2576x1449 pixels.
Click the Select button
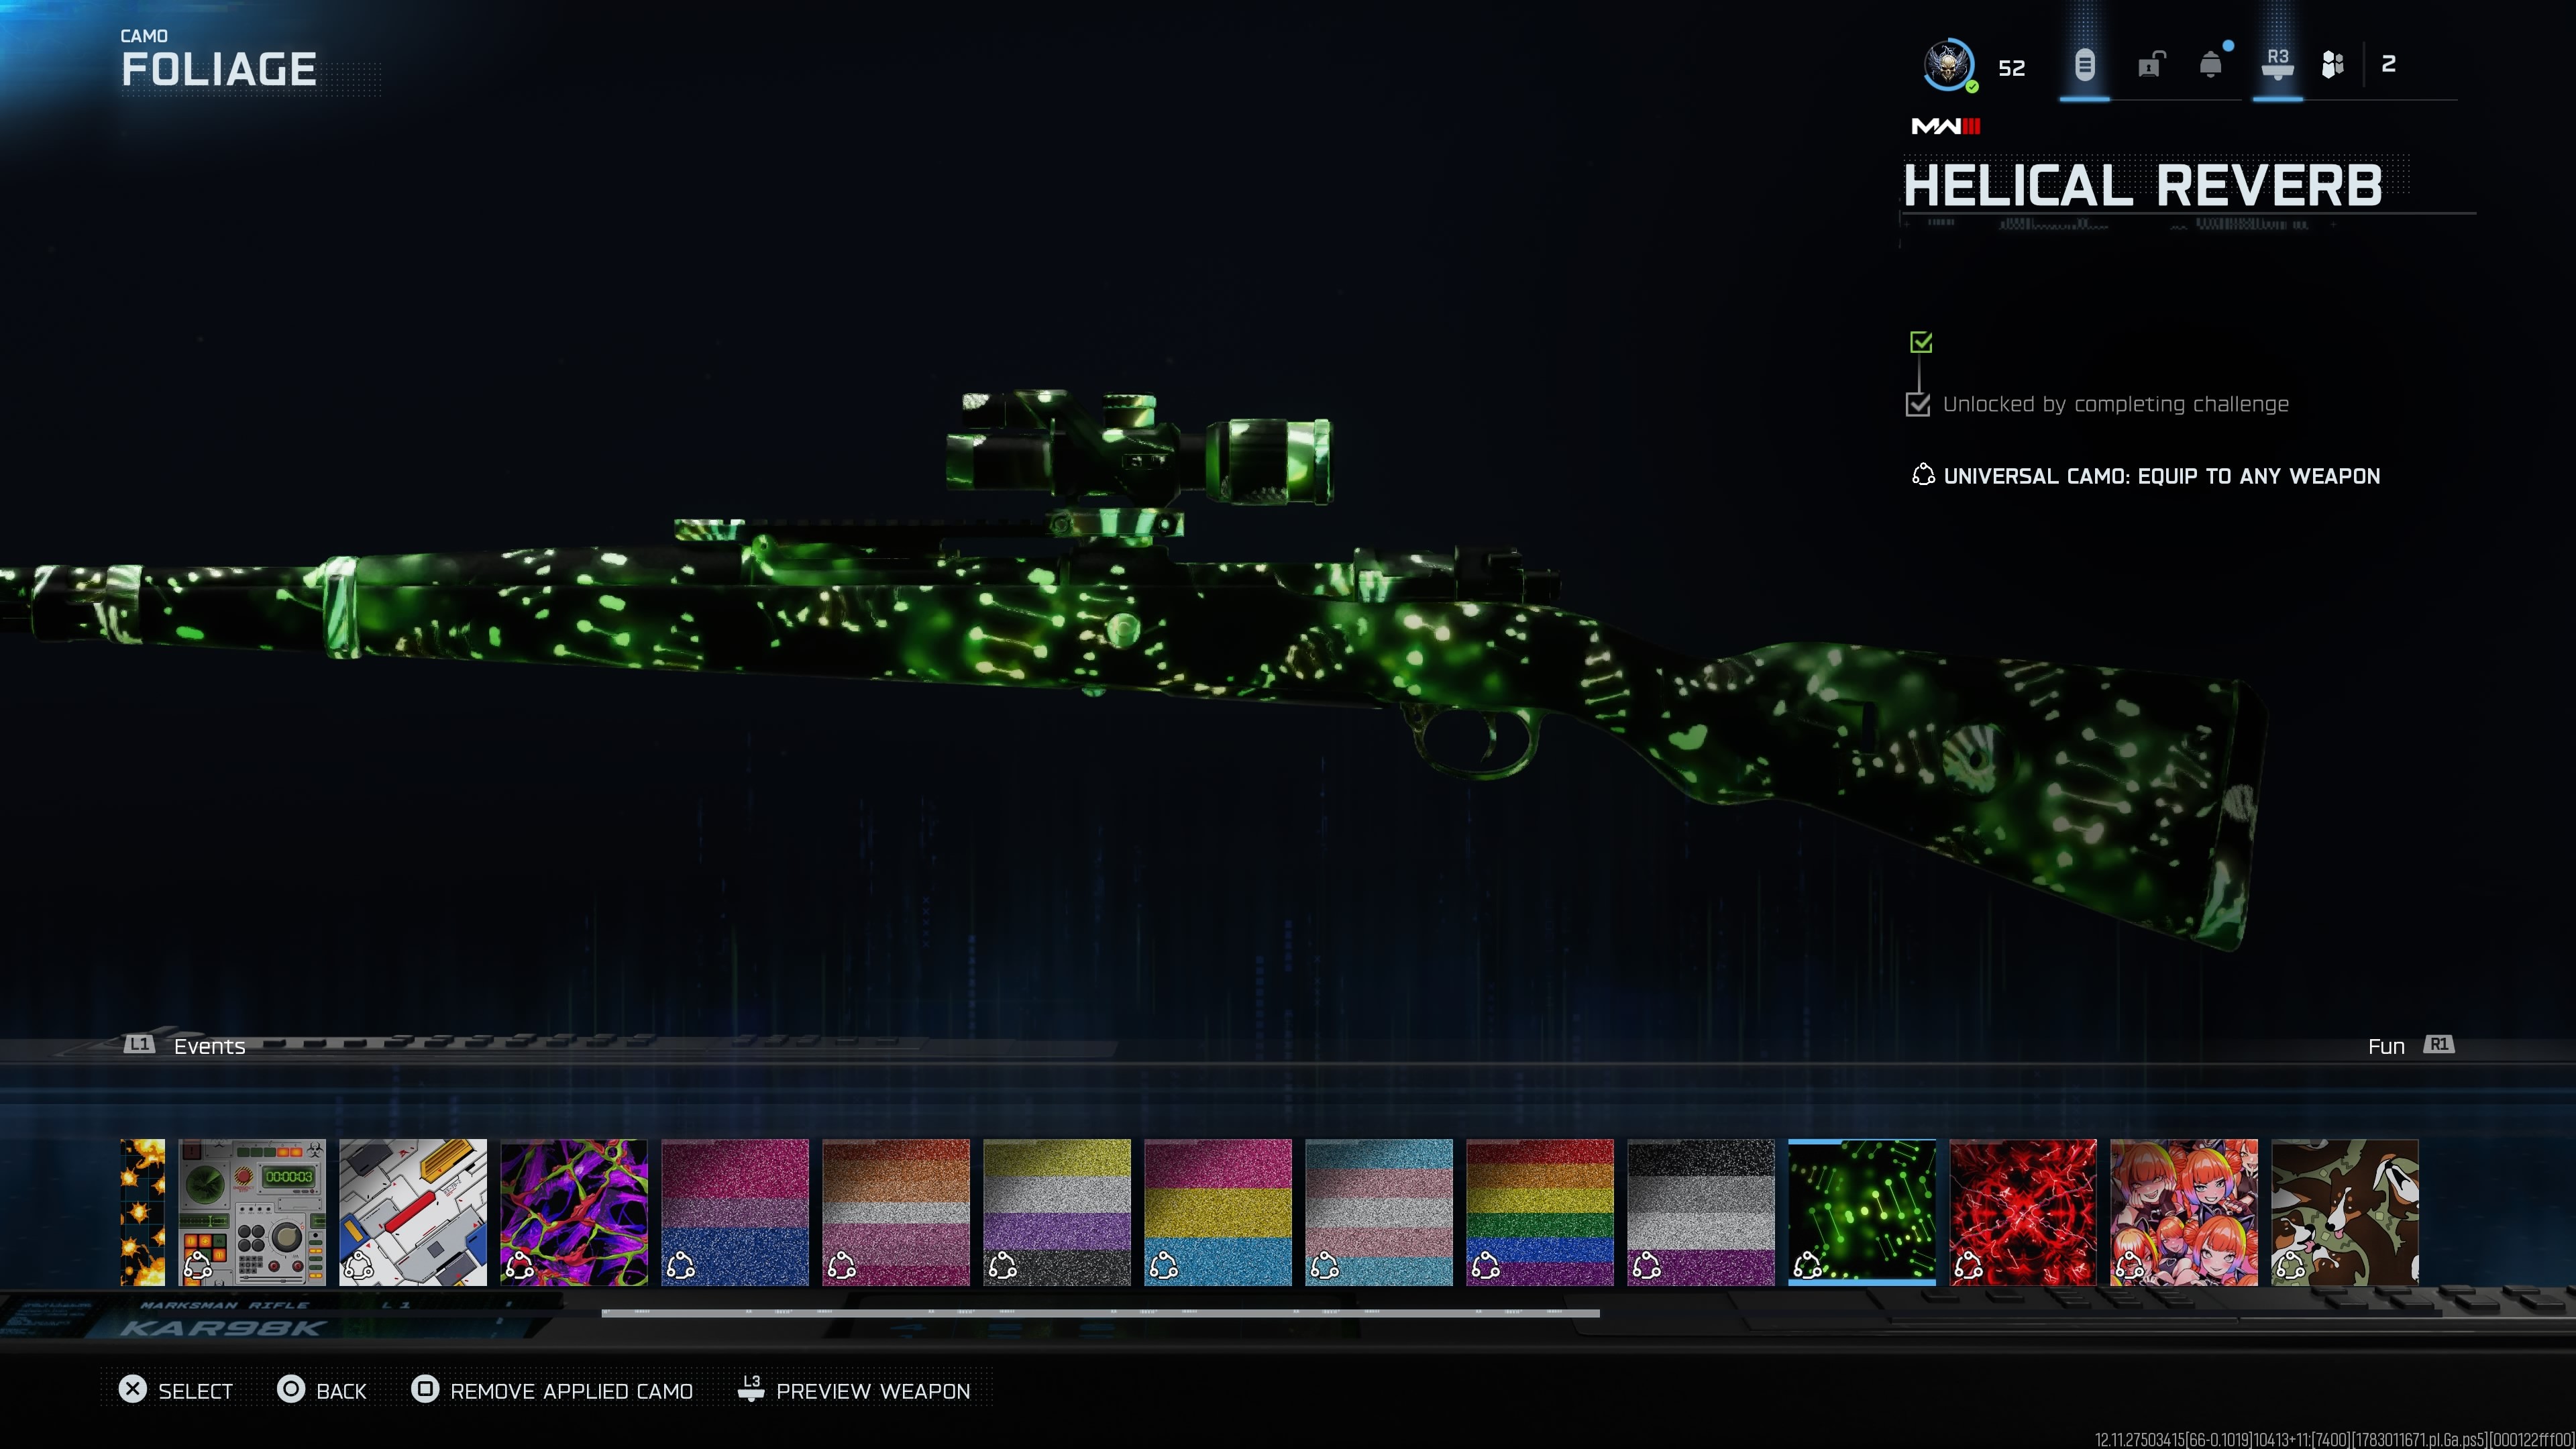[175, 1391]
